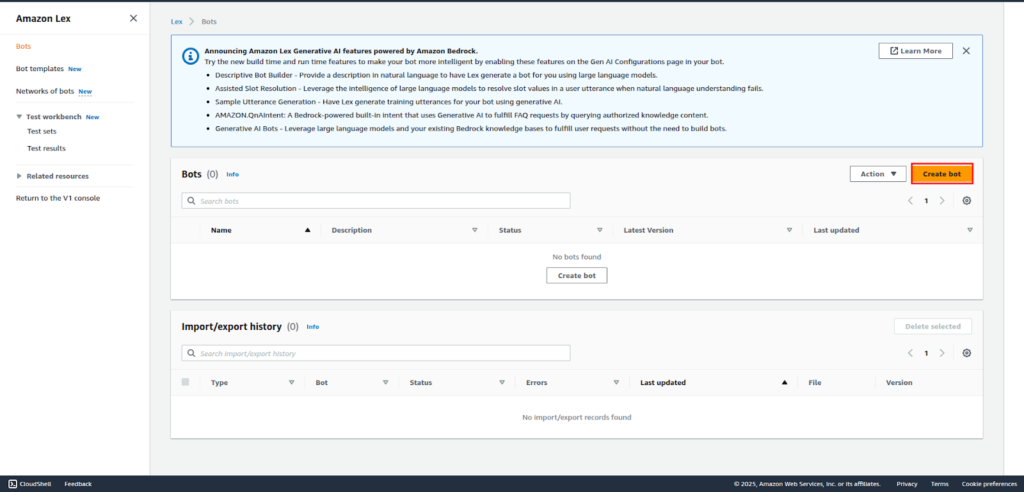This screenshot has height=492, width=1024.
Task: Click the File column header
Action: [x=814, y=382]
